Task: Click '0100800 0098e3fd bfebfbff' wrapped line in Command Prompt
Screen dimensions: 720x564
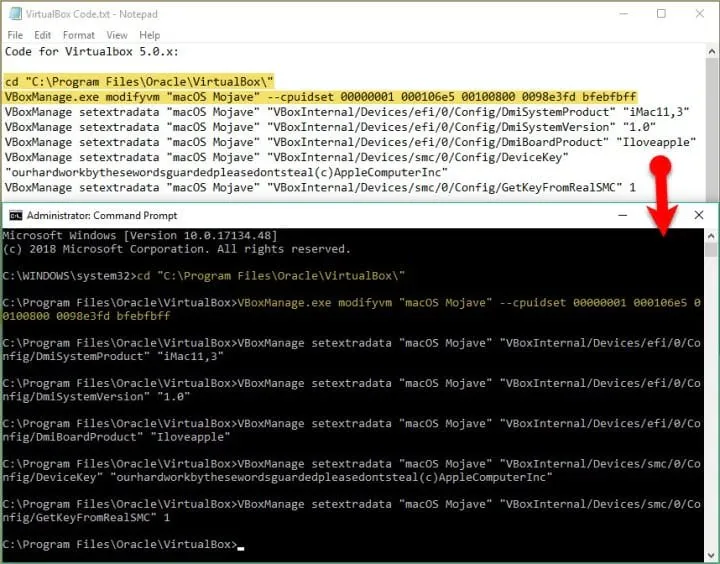Action: 86,316
